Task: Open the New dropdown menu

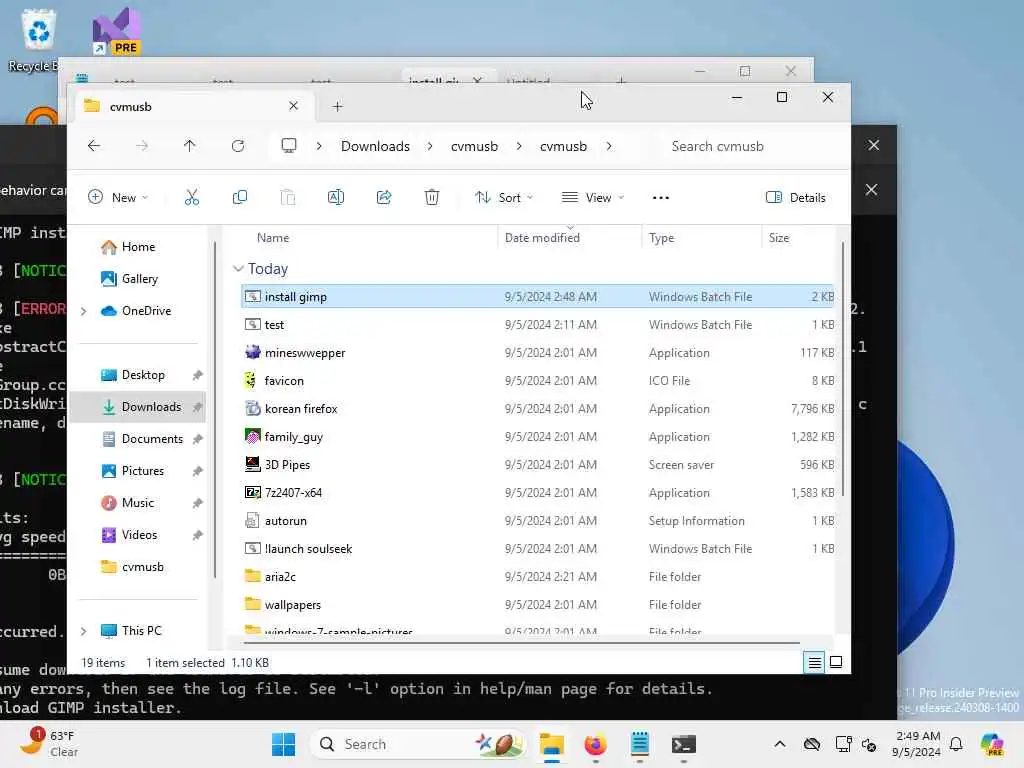Action: tap(118, 197)
